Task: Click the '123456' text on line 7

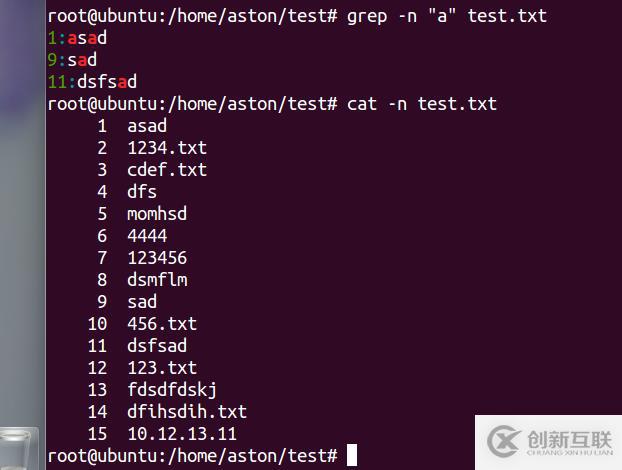Action: coord(157,258)
